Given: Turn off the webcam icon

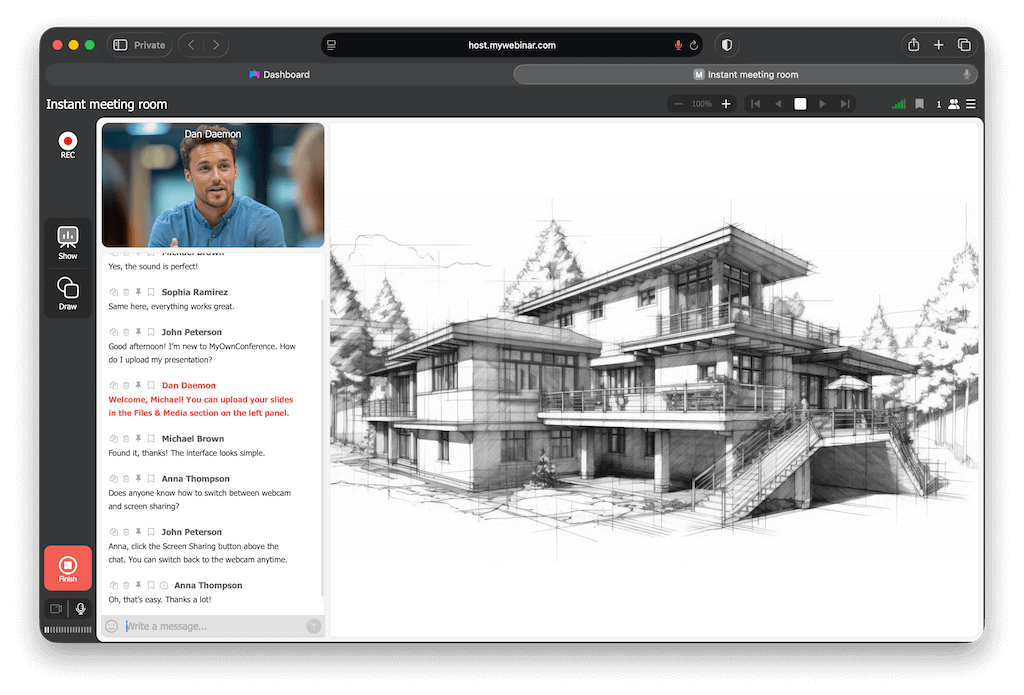Looking at the screenshot, I should pyautogui.click(x=56, y=608).
